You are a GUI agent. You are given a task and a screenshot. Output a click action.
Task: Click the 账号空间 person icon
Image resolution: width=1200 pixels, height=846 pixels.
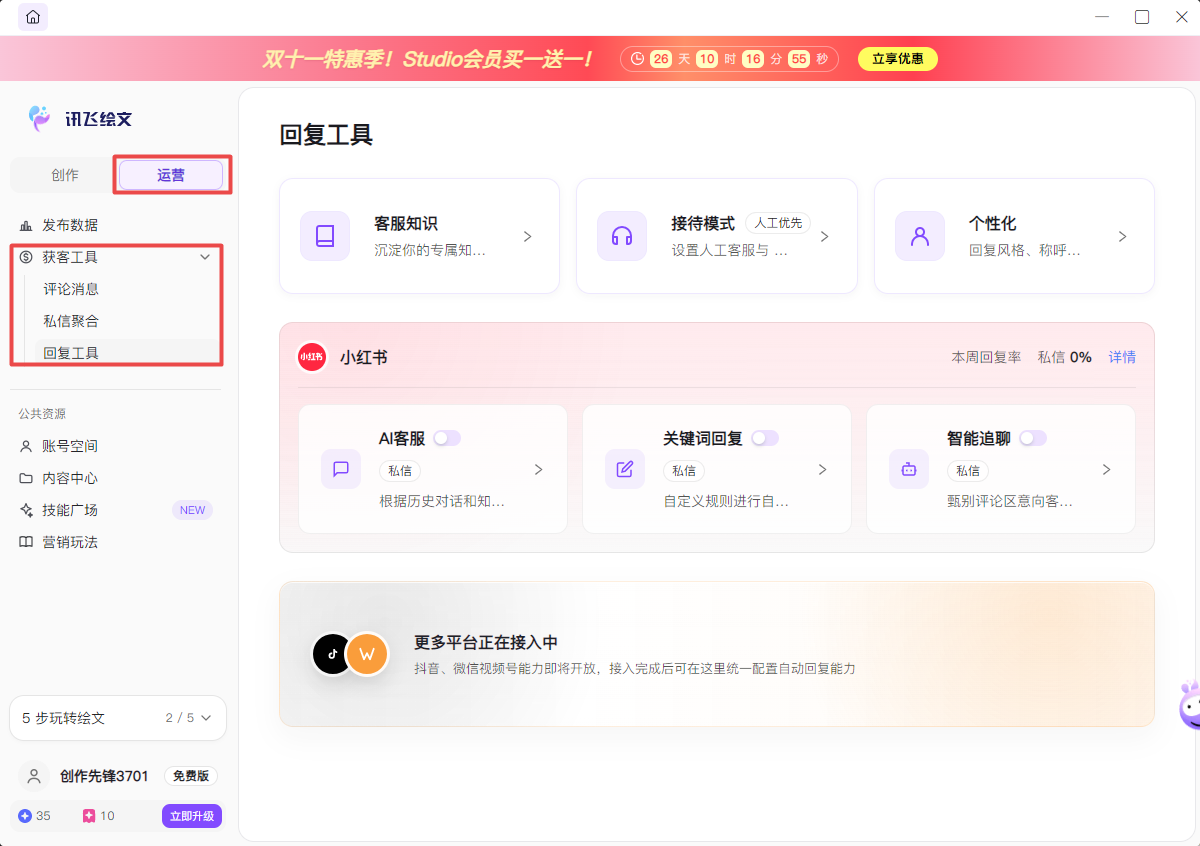(x=26, y=446)
